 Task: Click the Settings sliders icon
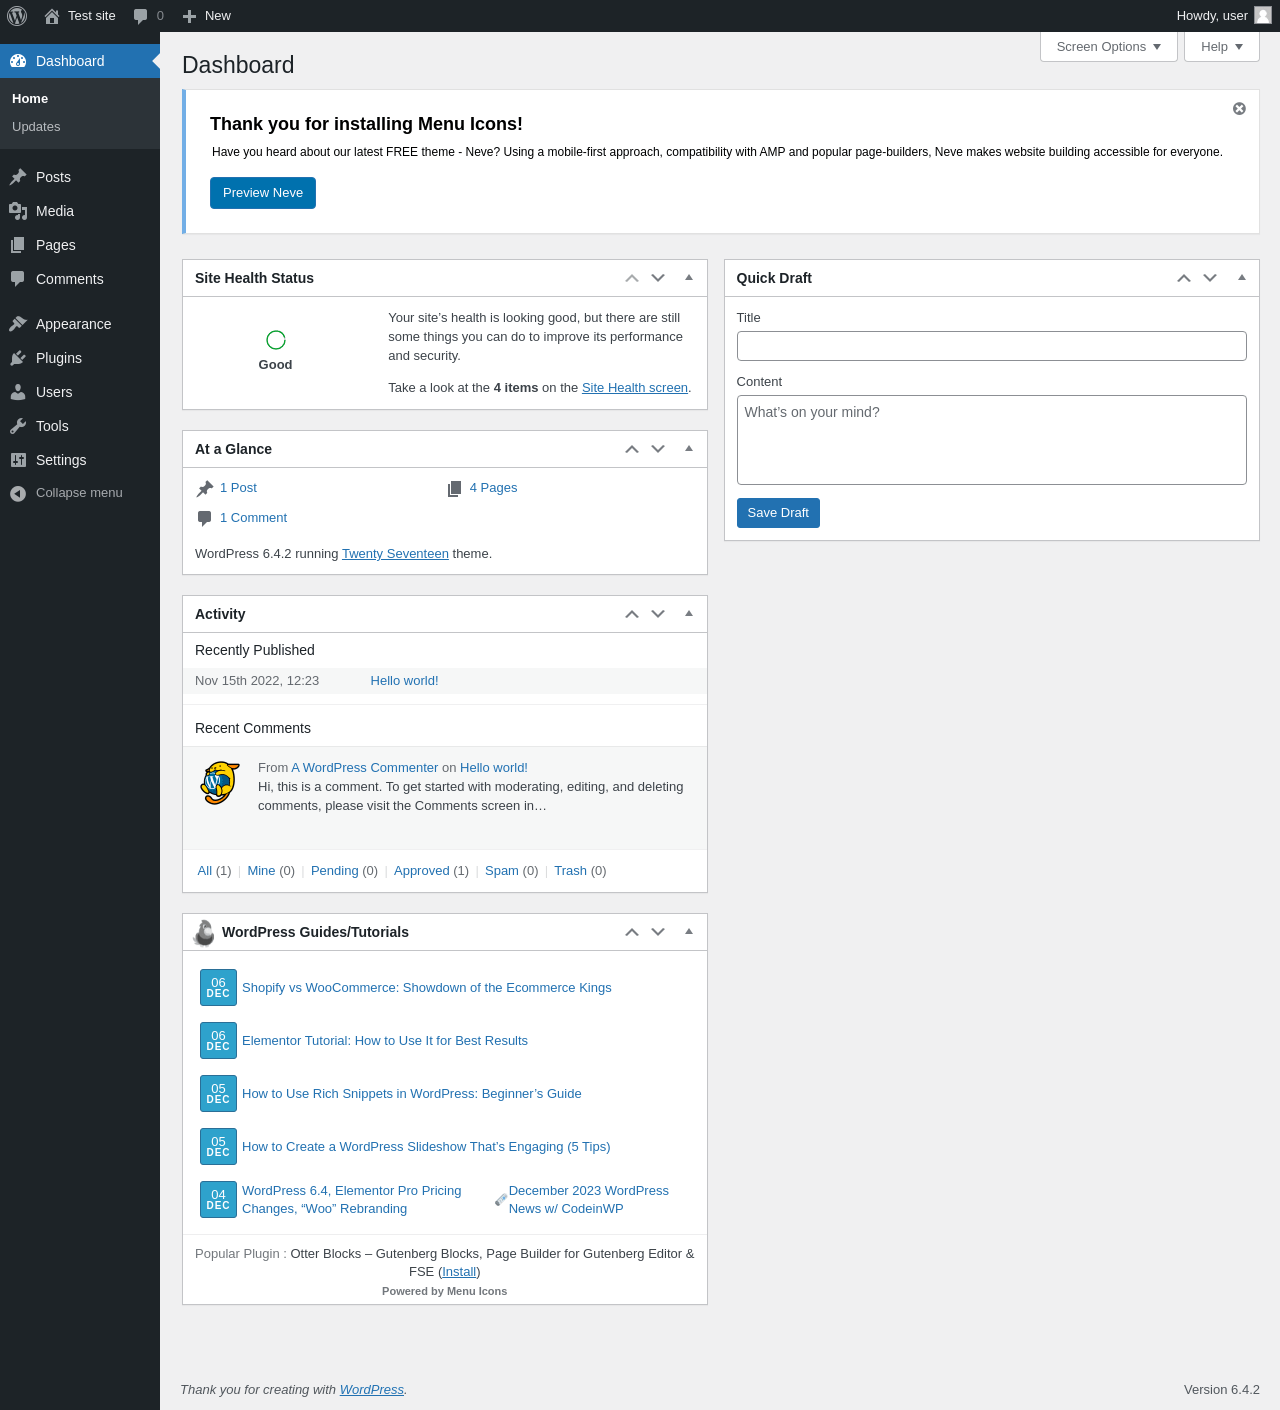pos(18,460)
